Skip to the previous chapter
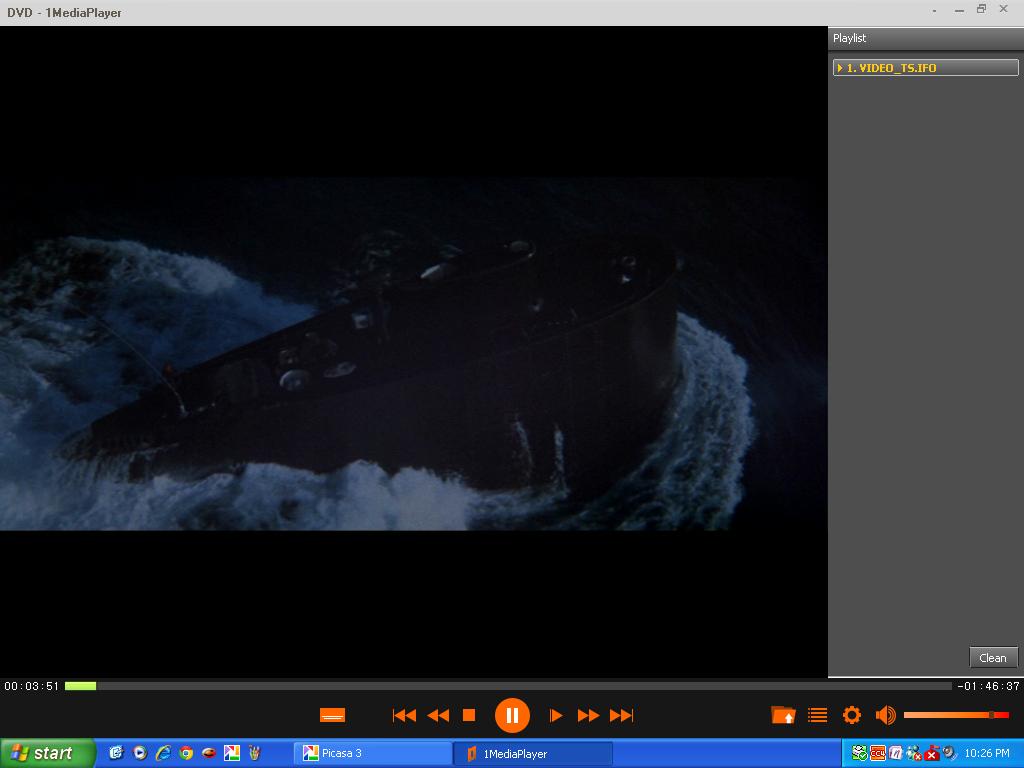 (x=404, y=715)
